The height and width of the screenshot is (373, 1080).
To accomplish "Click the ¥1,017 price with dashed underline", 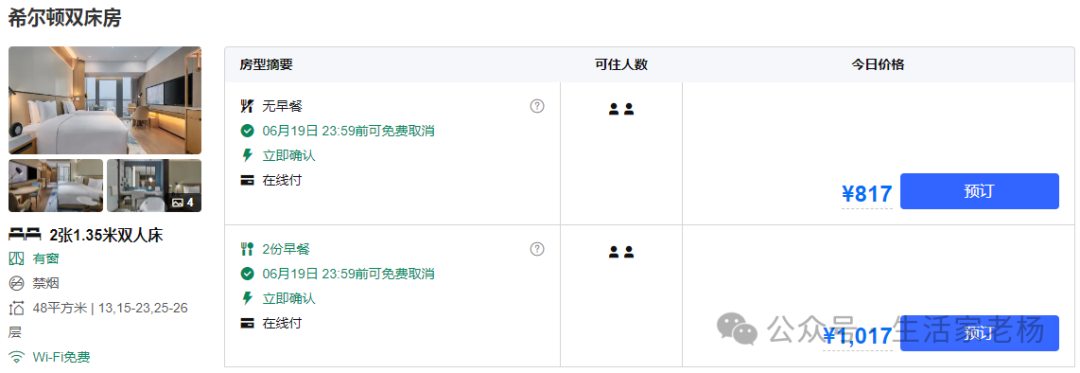I will pos(858,337).
